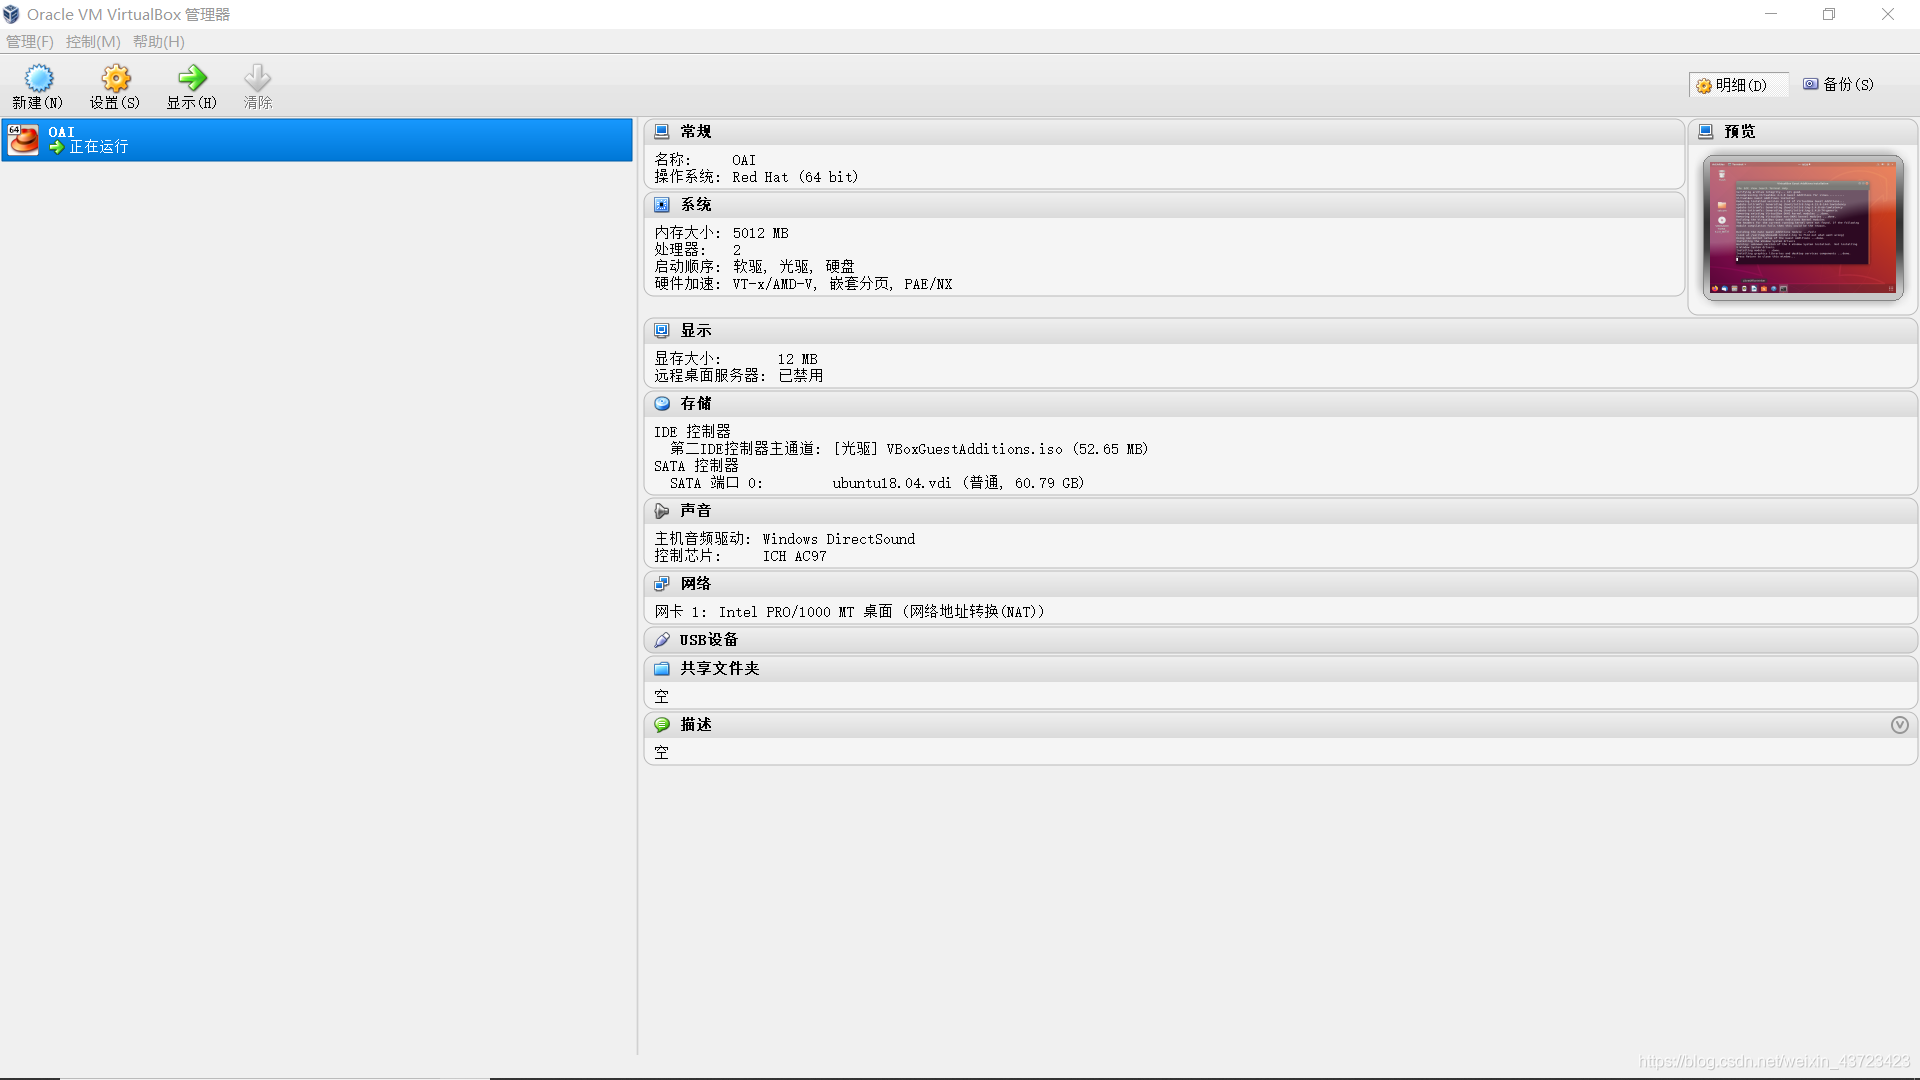Open the 常规 section header link
1920x1080 pixels.
pos(696,131)
